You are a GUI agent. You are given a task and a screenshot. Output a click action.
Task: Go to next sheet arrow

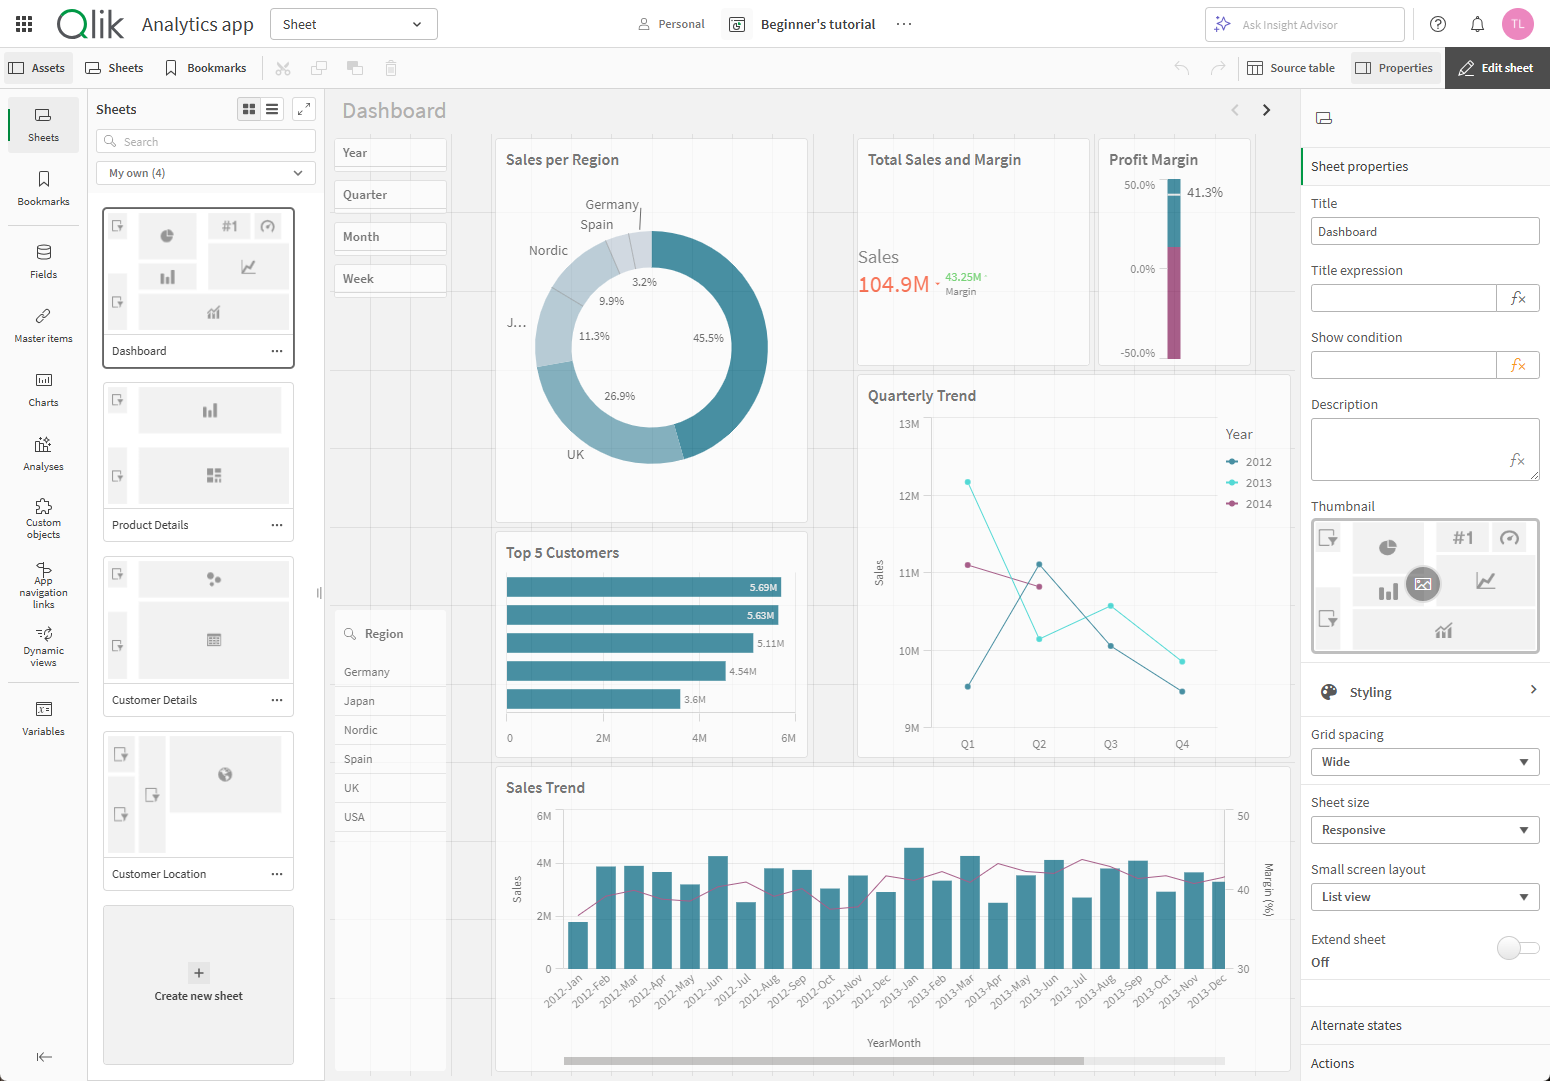pos(1266,110)
